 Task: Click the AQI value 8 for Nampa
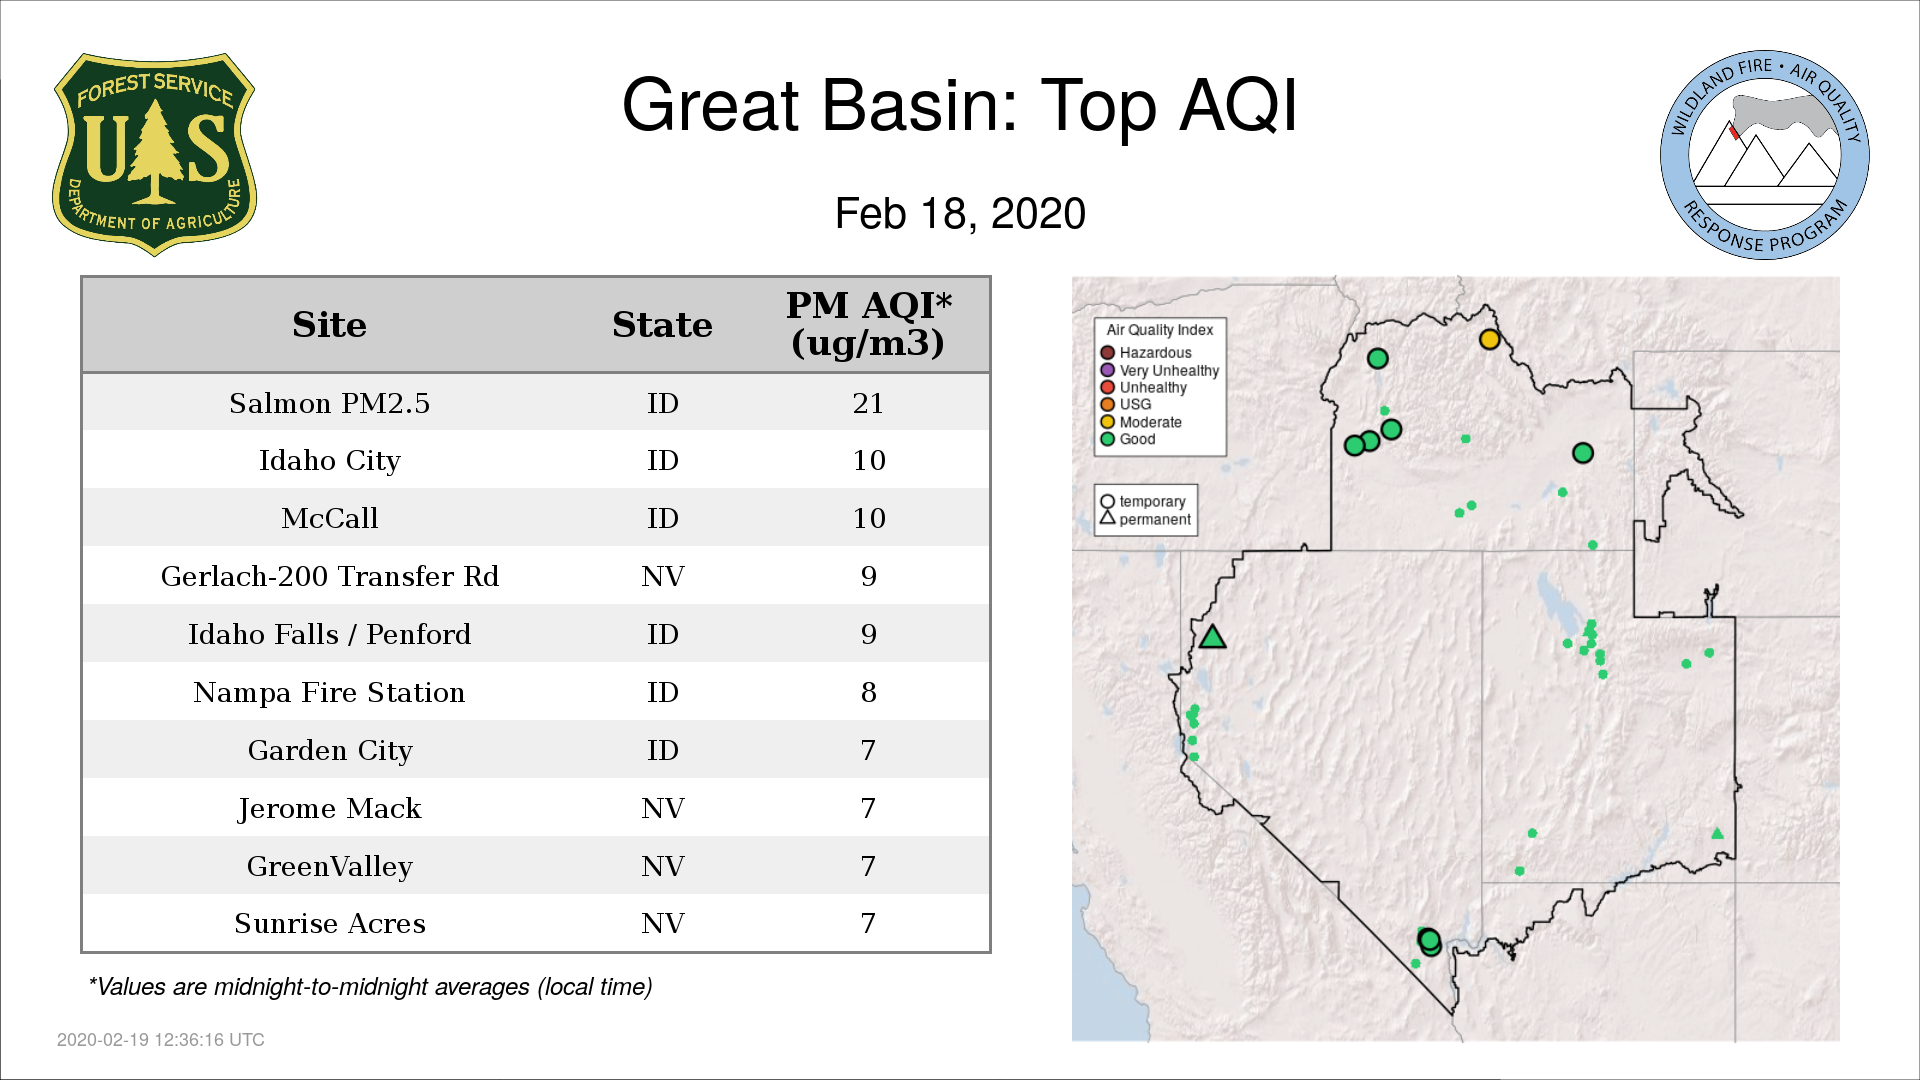tap(868, 692)
